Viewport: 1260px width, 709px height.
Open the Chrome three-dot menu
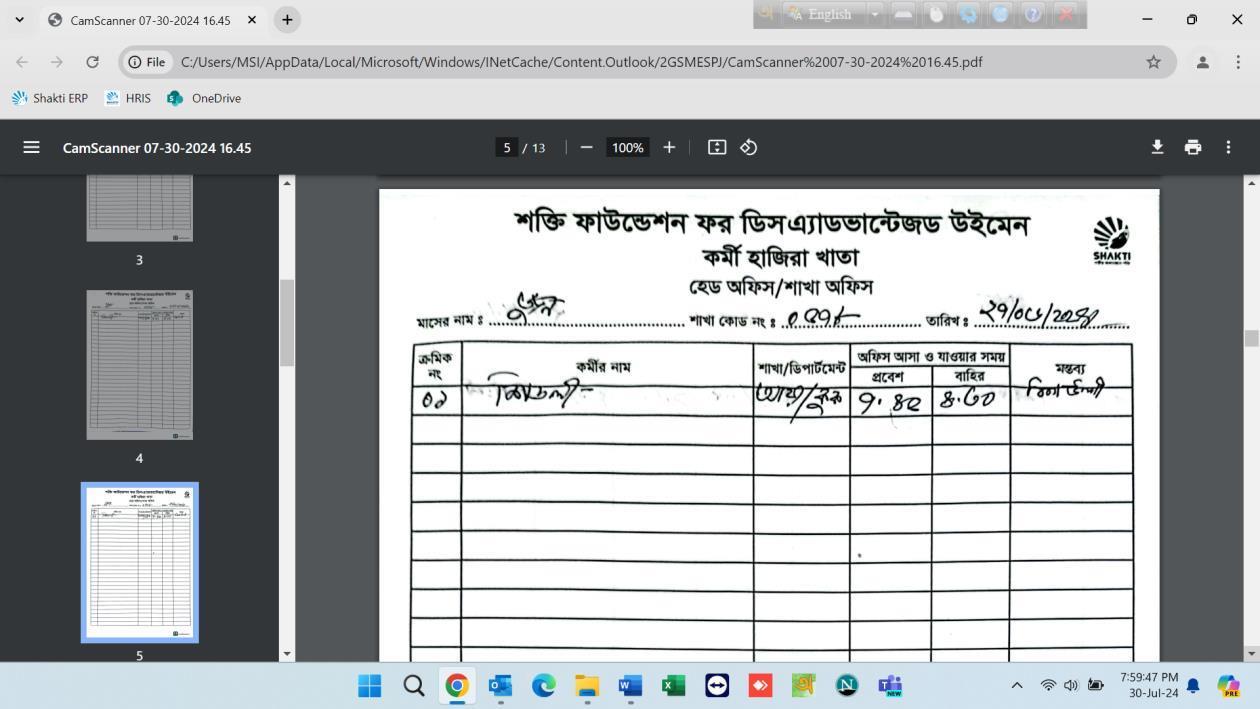tap(1238, 62)
